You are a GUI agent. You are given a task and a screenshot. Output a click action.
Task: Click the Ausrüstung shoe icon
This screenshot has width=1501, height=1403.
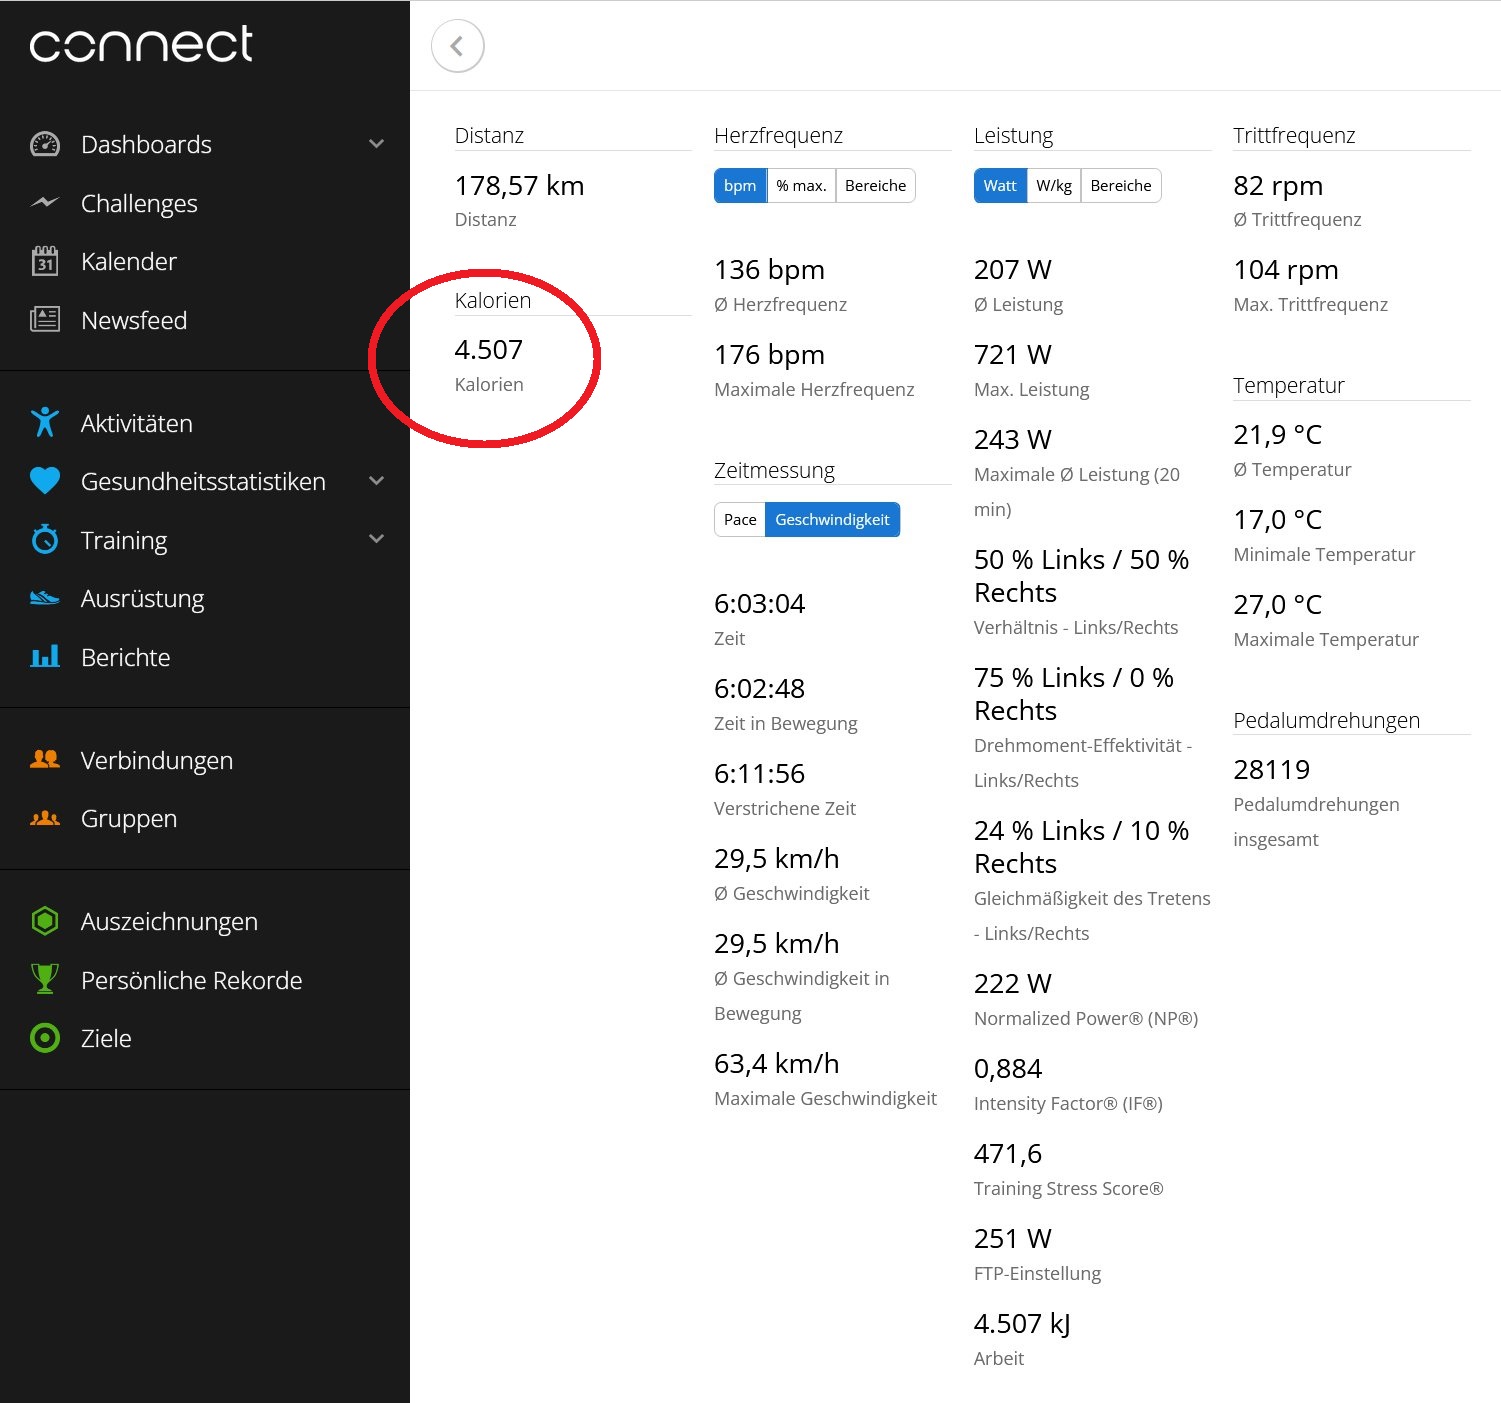point(45,598)
